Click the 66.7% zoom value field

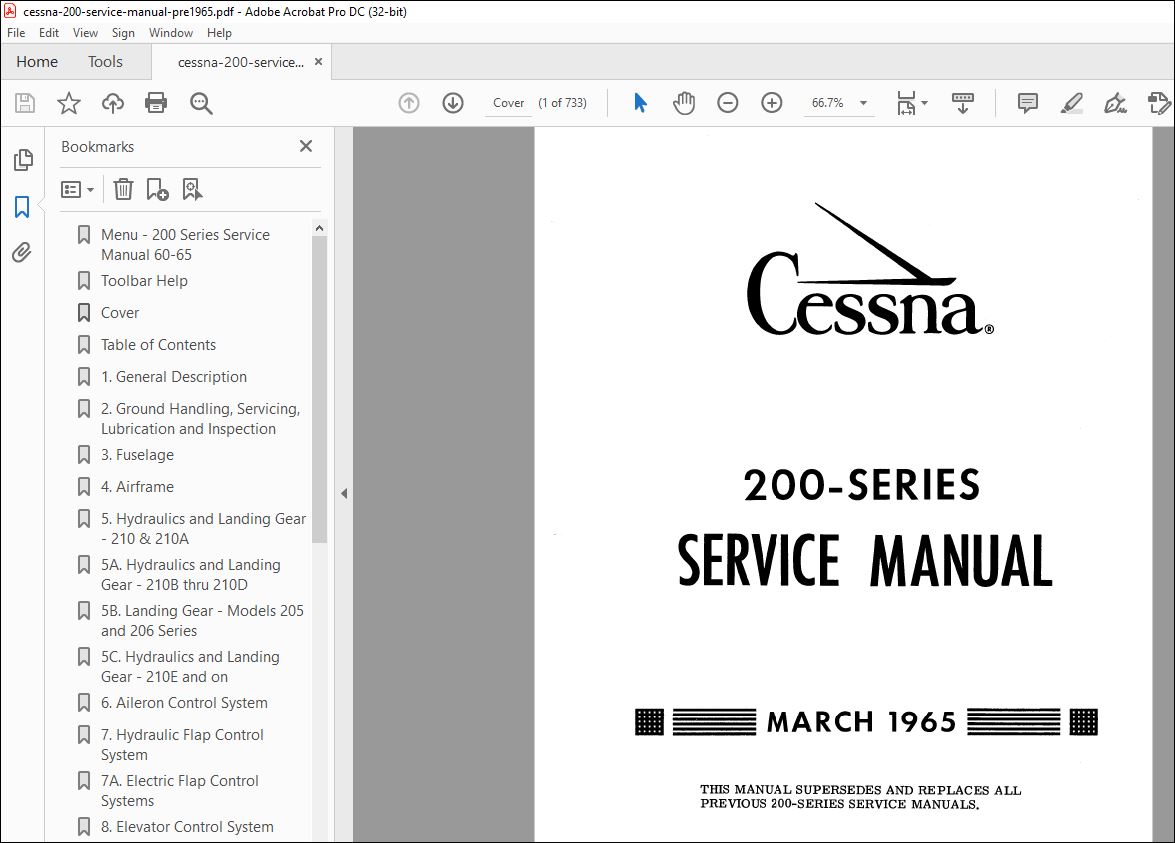(827, 103)
